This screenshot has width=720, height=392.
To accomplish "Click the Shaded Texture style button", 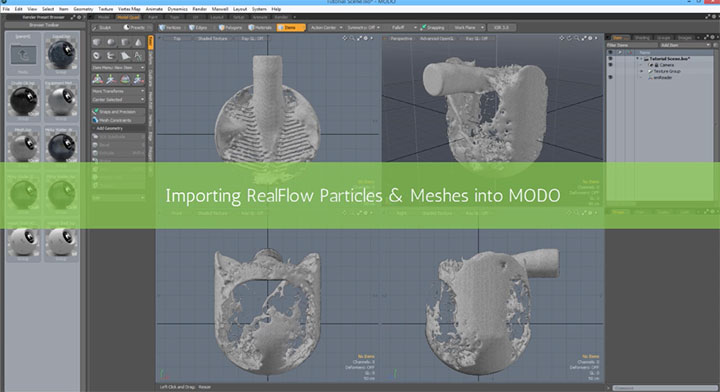I will click(213, 39).
